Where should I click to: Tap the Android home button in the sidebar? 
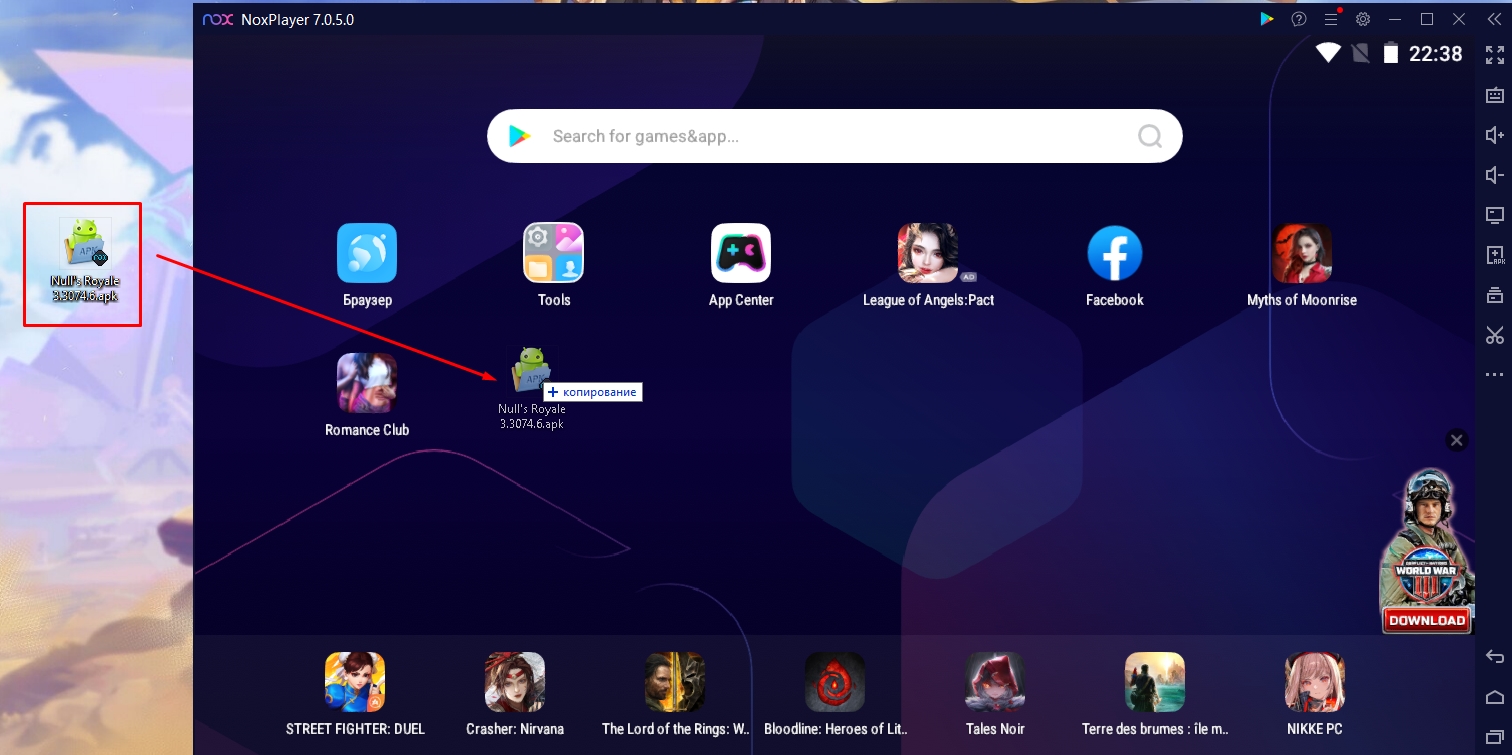coord(1494,696)
